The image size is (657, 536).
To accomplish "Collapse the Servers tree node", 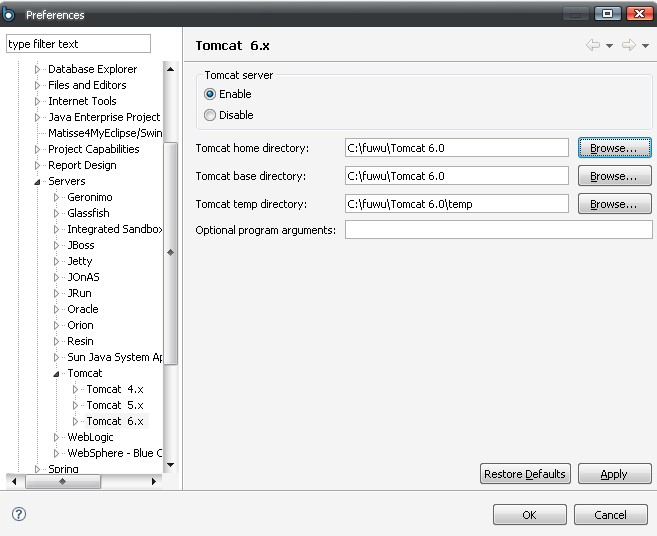I will [37, 181].
